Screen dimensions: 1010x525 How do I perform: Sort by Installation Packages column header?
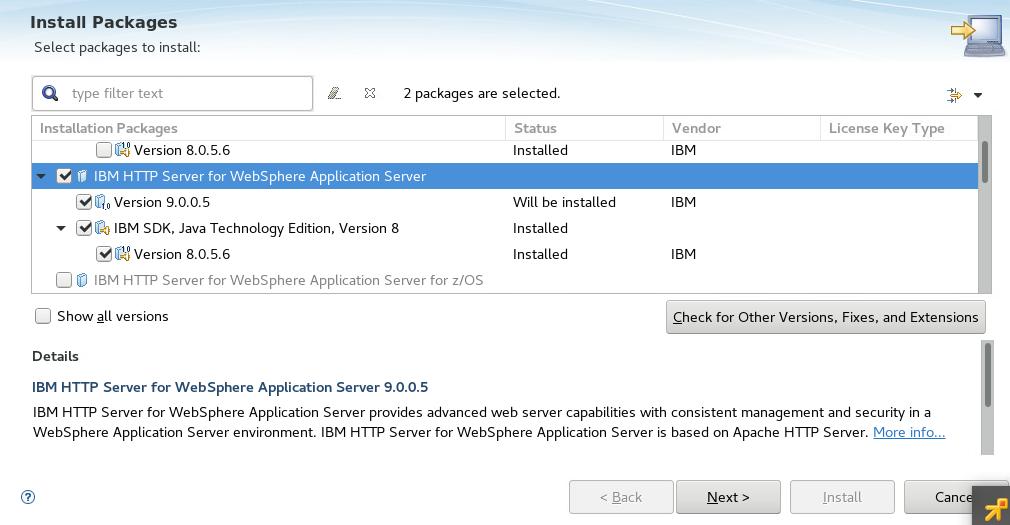(269, 128)
